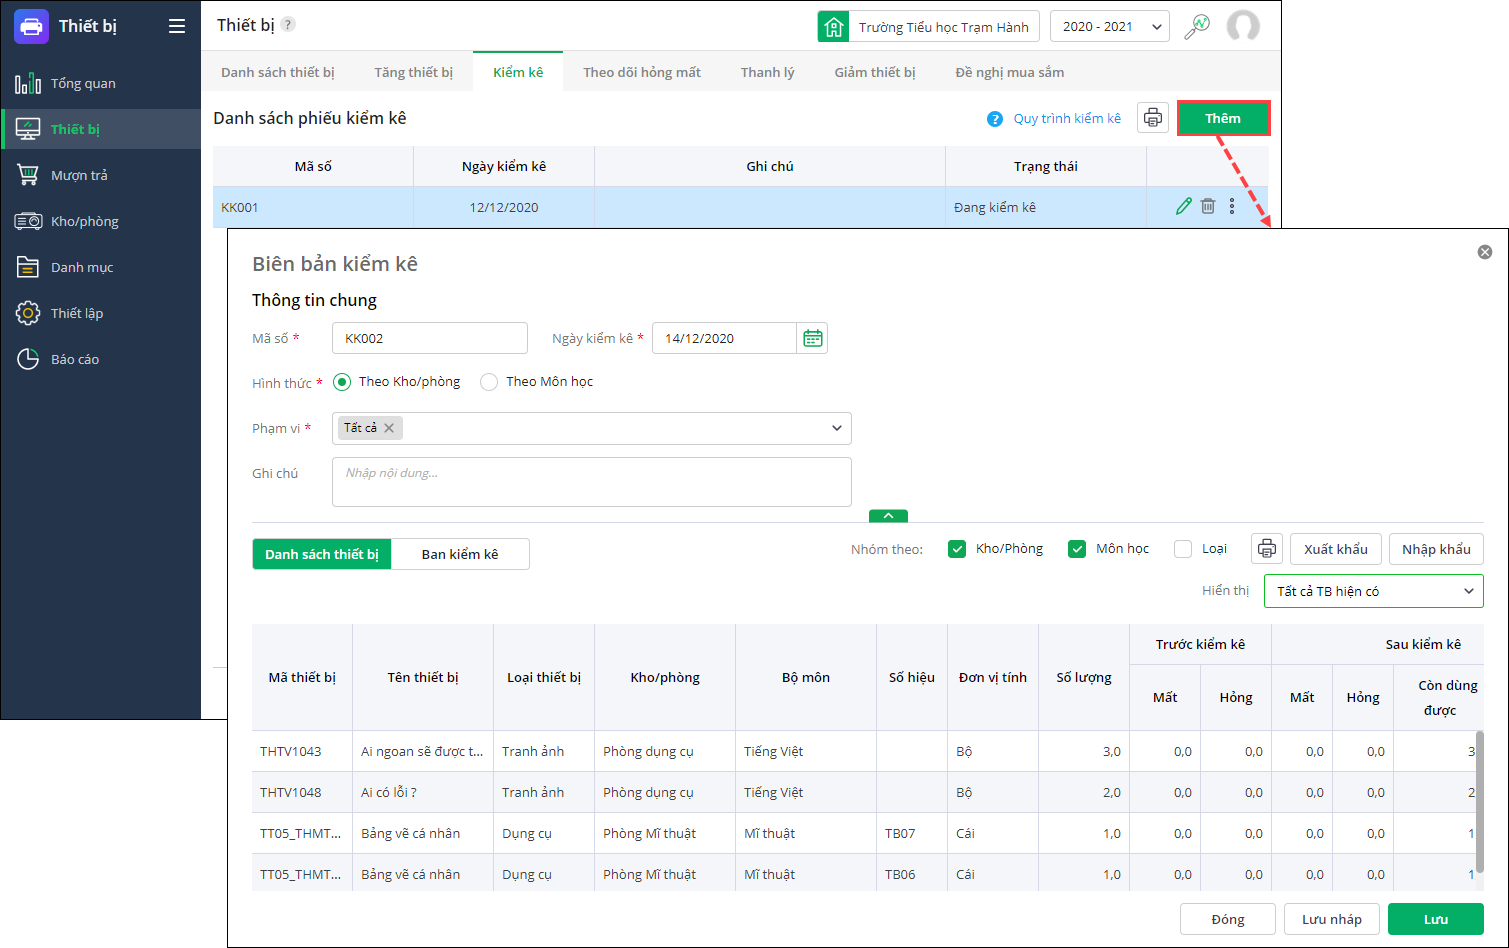Open the three-dot more options for KK001
Screen dimensions: 1509x948
1232,206
